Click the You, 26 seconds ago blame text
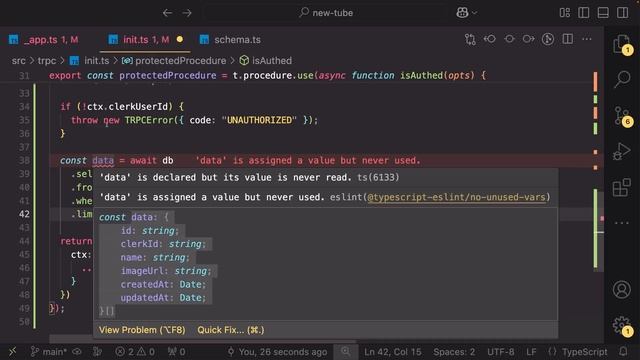The height and width of the screenshot is (360, 640). click(x=277, y=351)
